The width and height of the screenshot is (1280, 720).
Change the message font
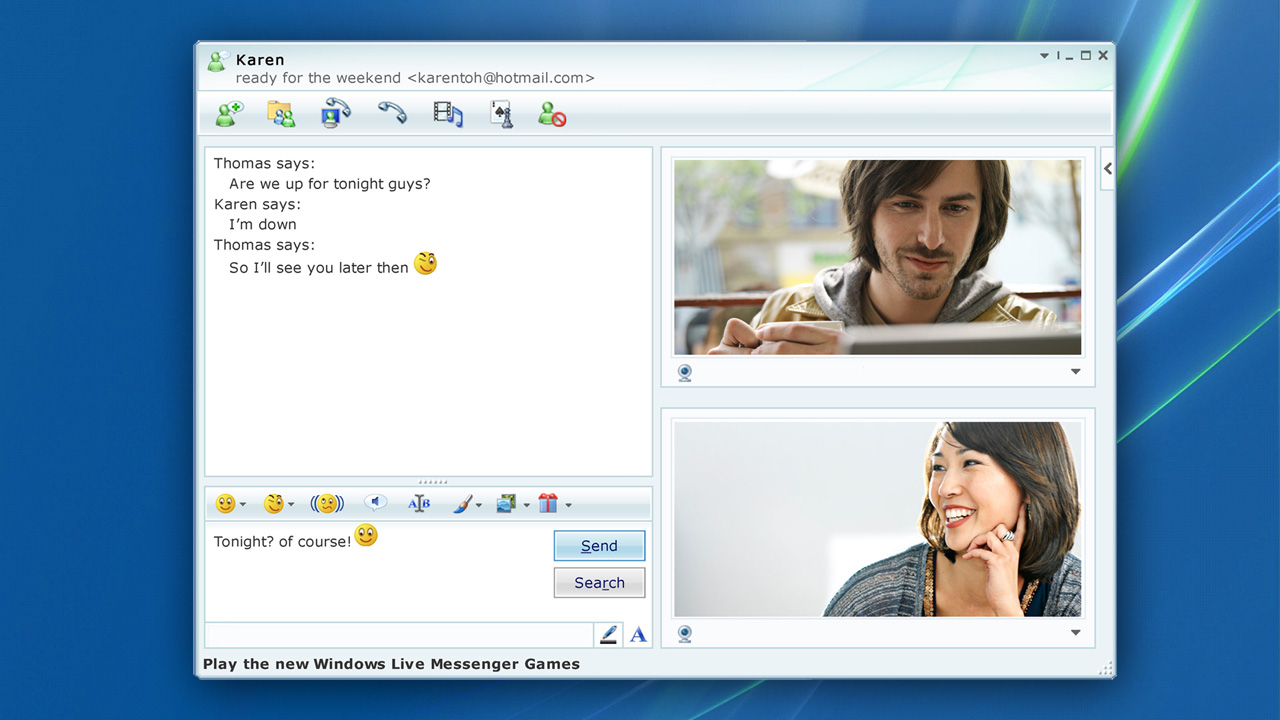pyautogui.click(x=419, y=503)
